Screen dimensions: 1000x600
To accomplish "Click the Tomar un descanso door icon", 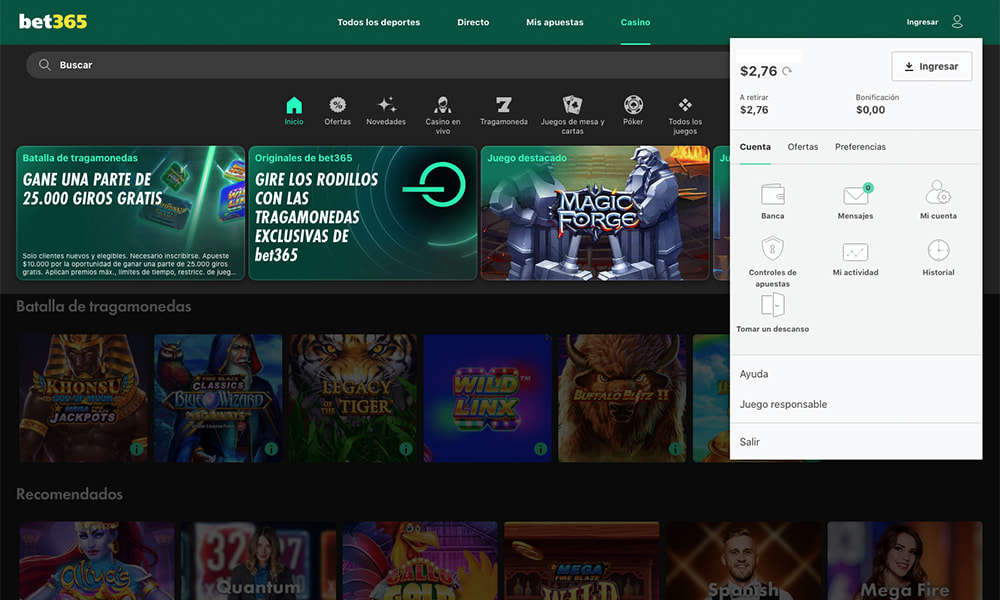I will click(772, 305).
